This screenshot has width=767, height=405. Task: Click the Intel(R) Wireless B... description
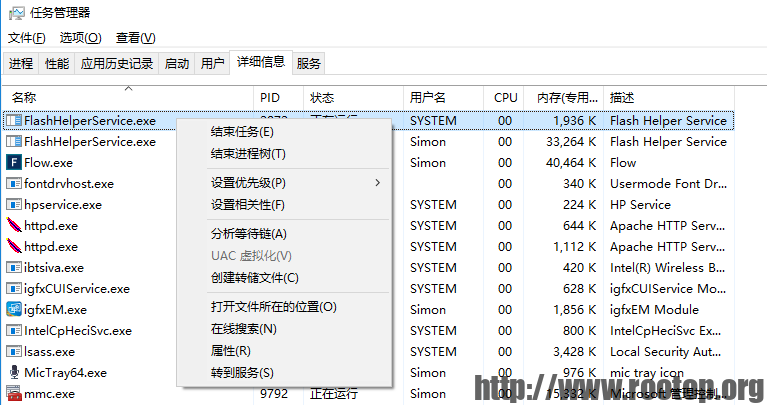pos(667,268)
